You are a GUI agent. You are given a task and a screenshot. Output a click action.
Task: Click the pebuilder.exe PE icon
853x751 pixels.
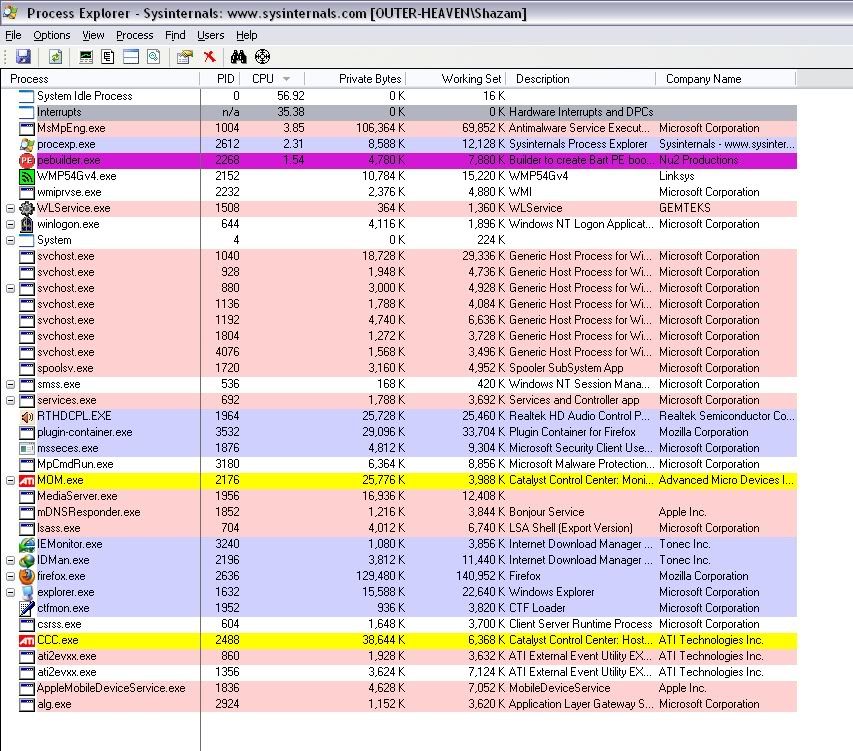coord(27,160)
